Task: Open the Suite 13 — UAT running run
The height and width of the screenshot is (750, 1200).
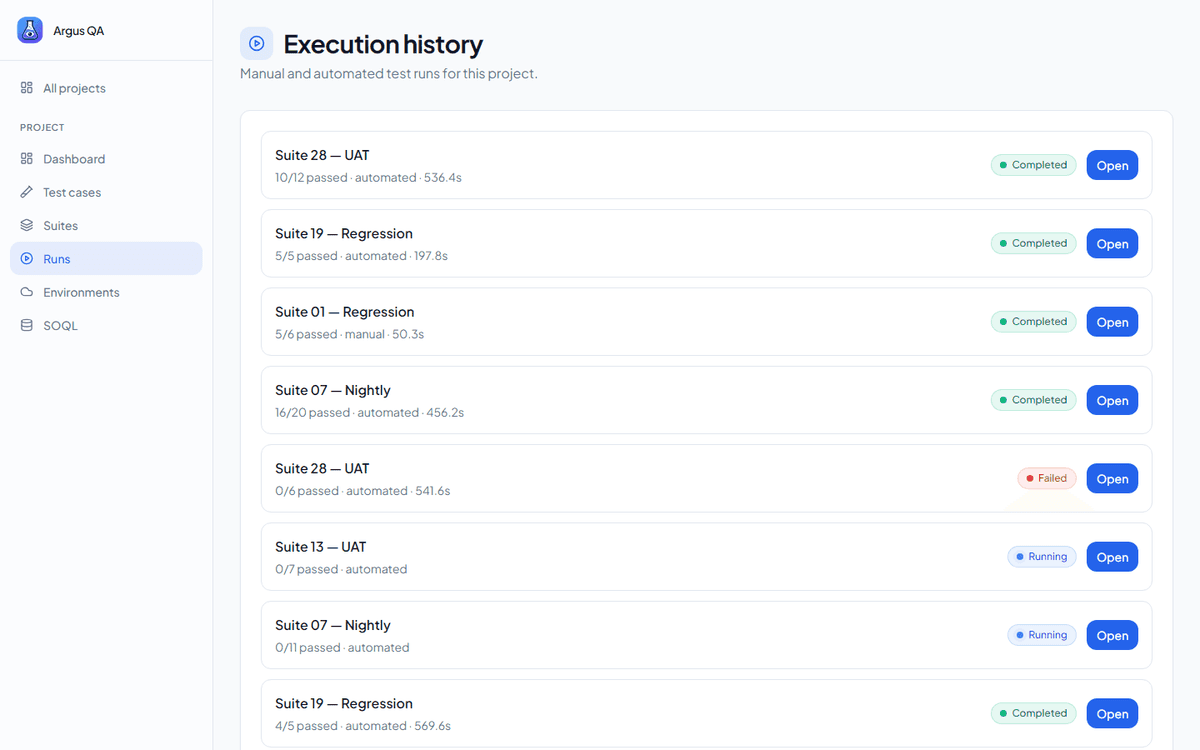Action: tap(1112, 557)
